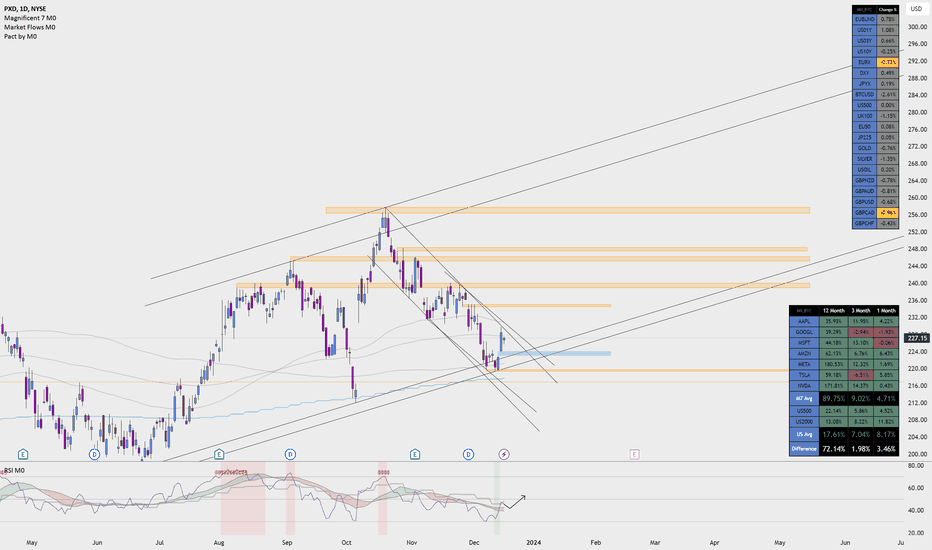Click the Feb label on time axis

(596, 542)
